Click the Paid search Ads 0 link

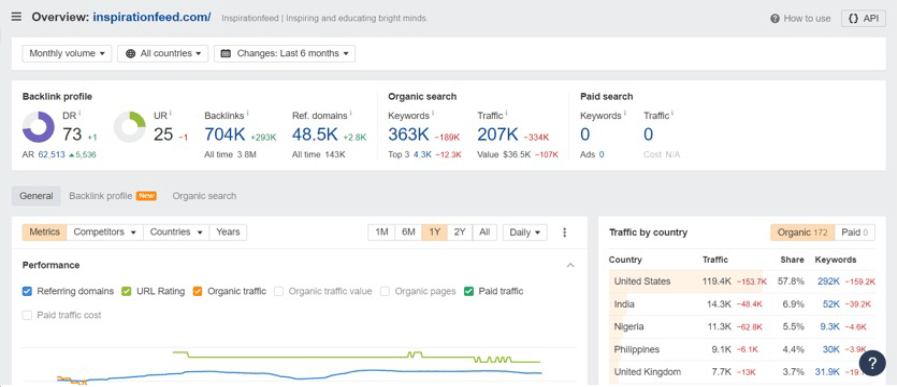click(x=601, y=155)
